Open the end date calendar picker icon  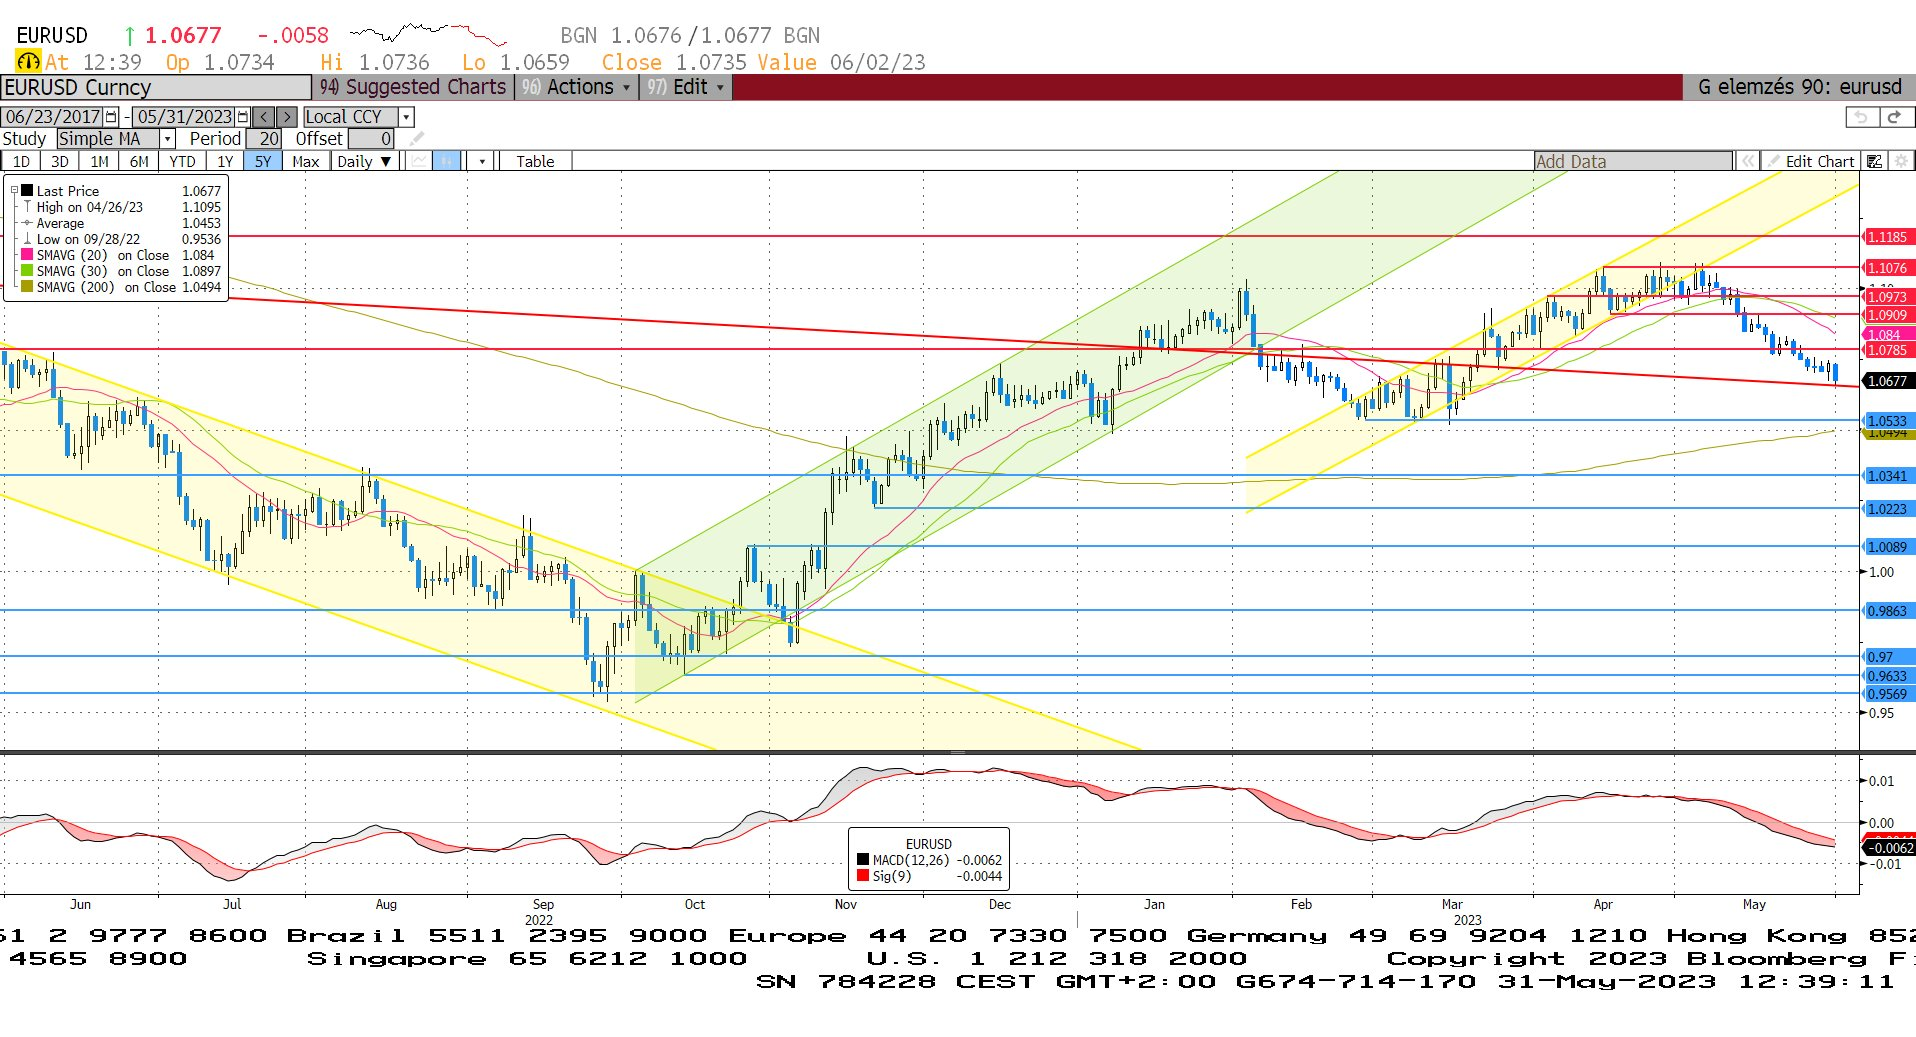(242, 117)
